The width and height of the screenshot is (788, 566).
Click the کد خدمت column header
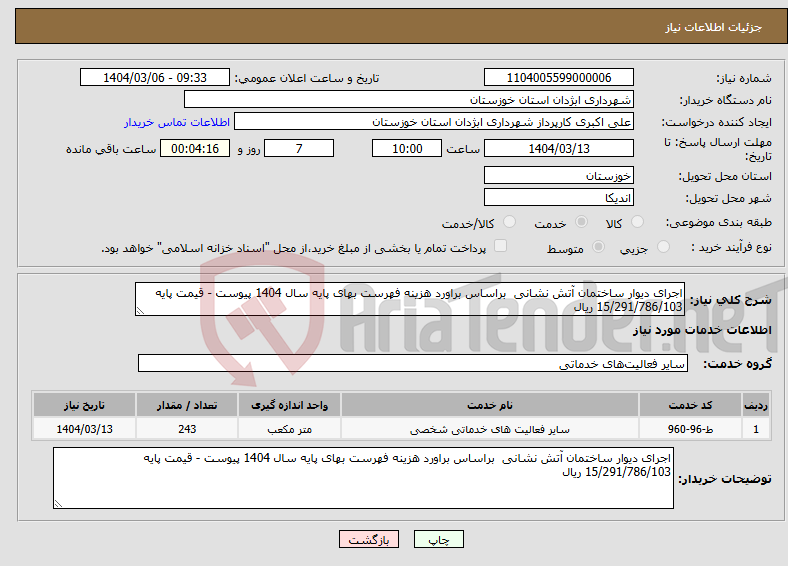pos(691,405)
